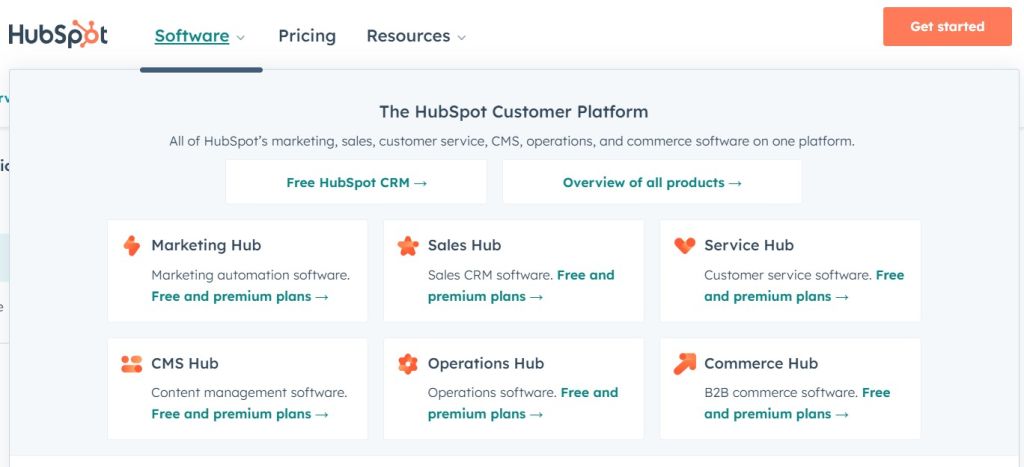This screenshot has height=467, width=1024.
Task: Click the Sales Hub star icon
Action: click(407, 246)
